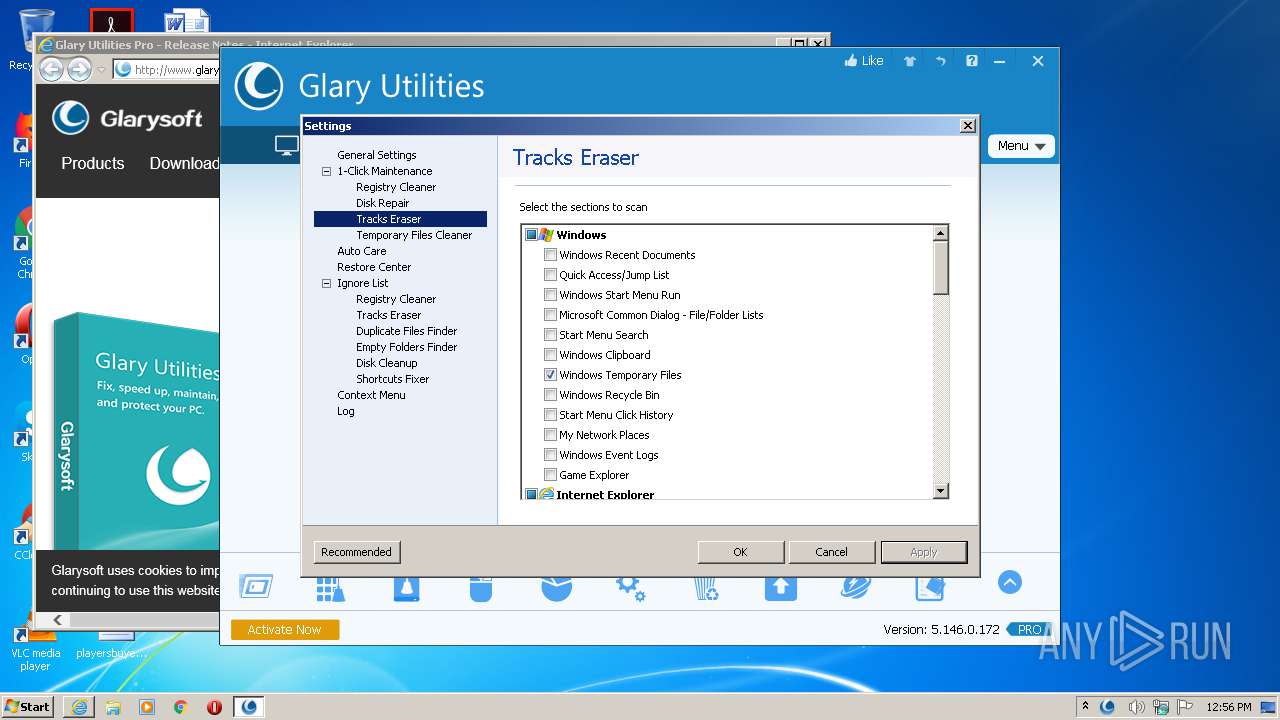The height and width of the screenshot is (720, 1280).
Task: Click the Apply button
Action: click(924, 552)
